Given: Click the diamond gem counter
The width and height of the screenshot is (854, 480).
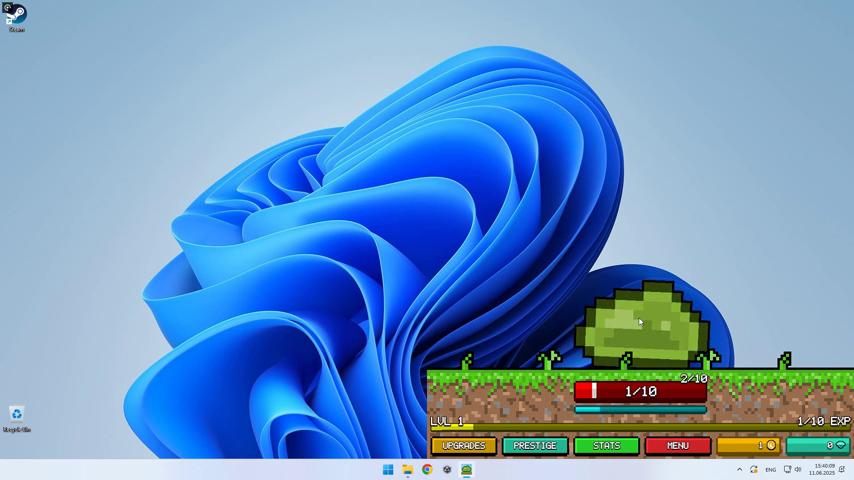Looking at the screenshot, I should point(818,445).
